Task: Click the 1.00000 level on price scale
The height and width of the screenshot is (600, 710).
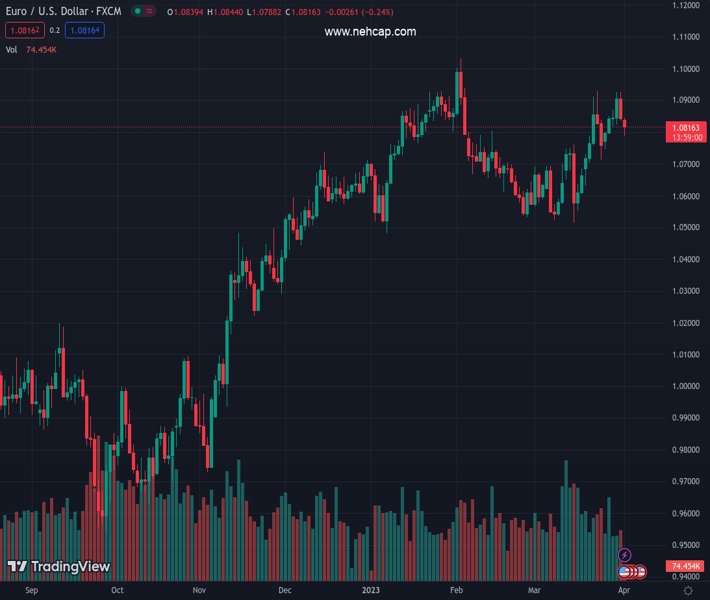Action: [x=686, y=386]
